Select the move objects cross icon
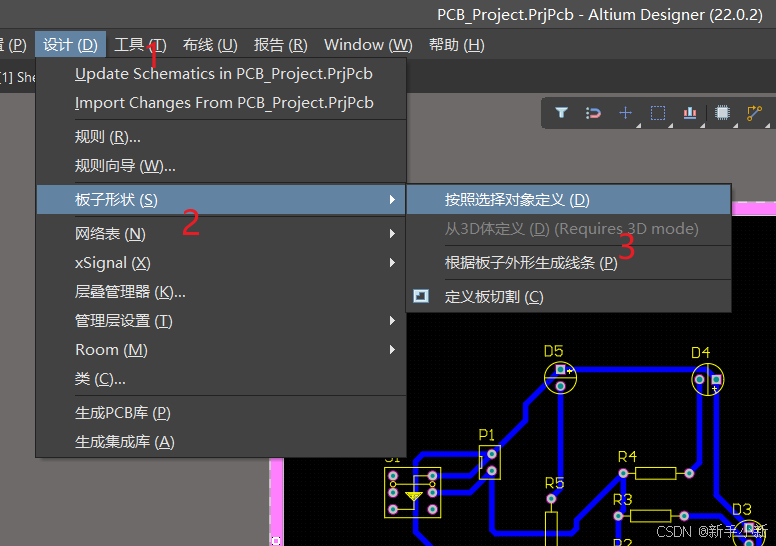Image resolution: width=776 pixels, height=546 pixels. [x=625, y=113]
